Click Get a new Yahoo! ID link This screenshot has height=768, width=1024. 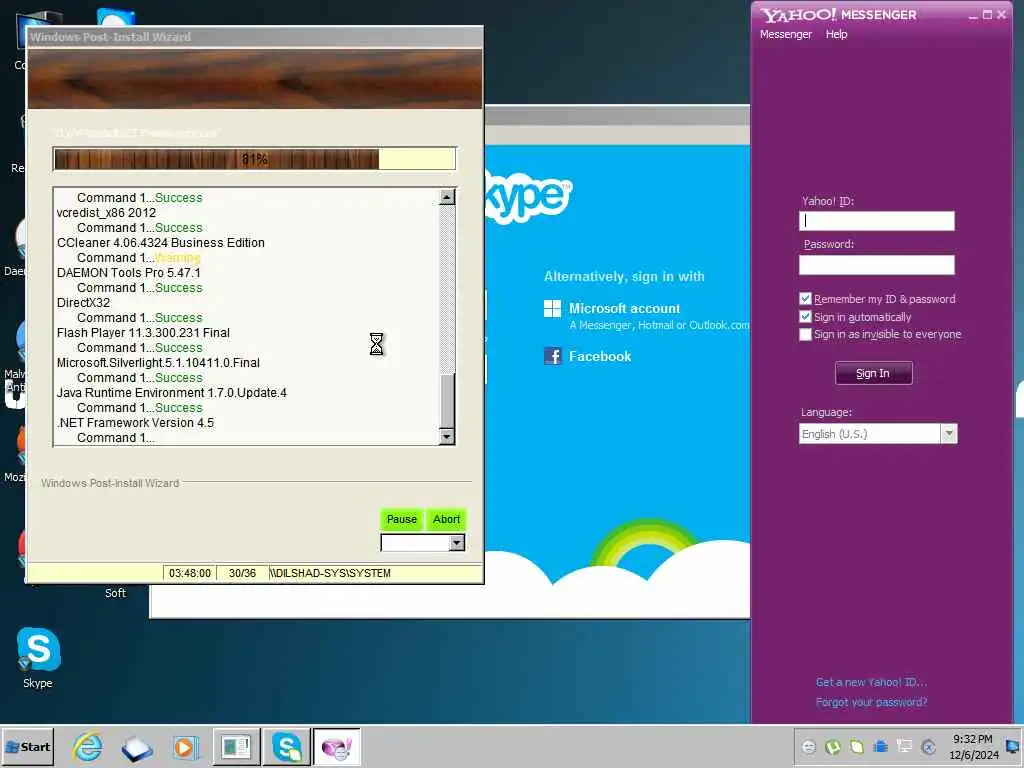point(871,682)
